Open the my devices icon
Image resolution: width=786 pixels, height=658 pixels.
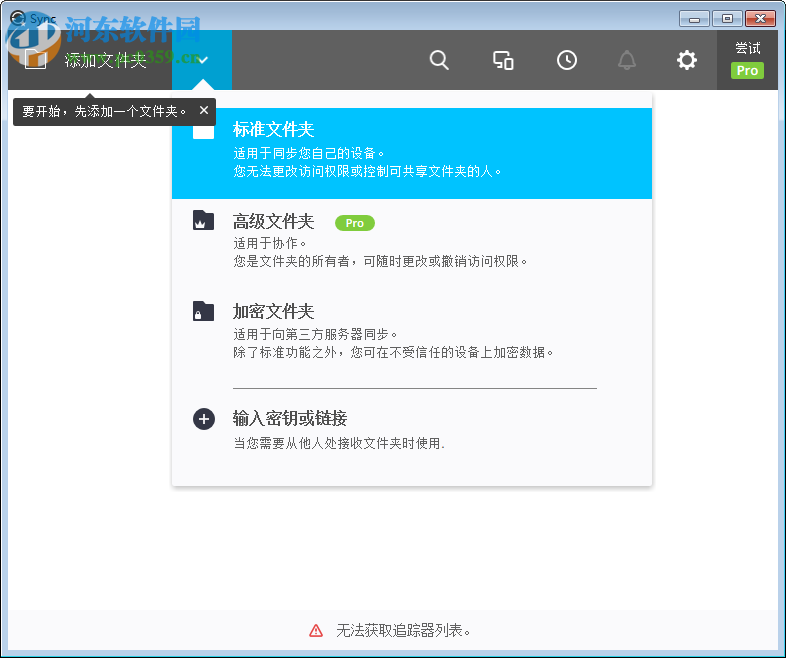pos(503,60)
